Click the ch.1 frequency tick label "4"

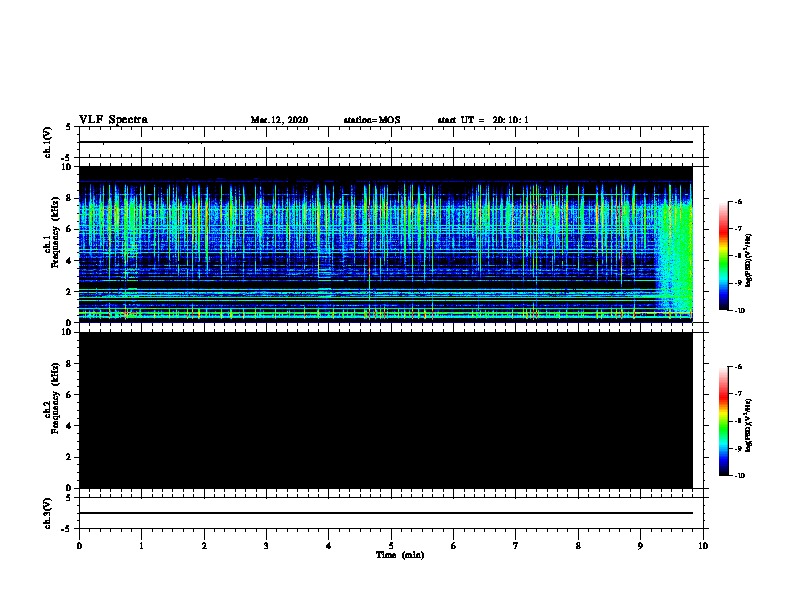pos(69,261)
